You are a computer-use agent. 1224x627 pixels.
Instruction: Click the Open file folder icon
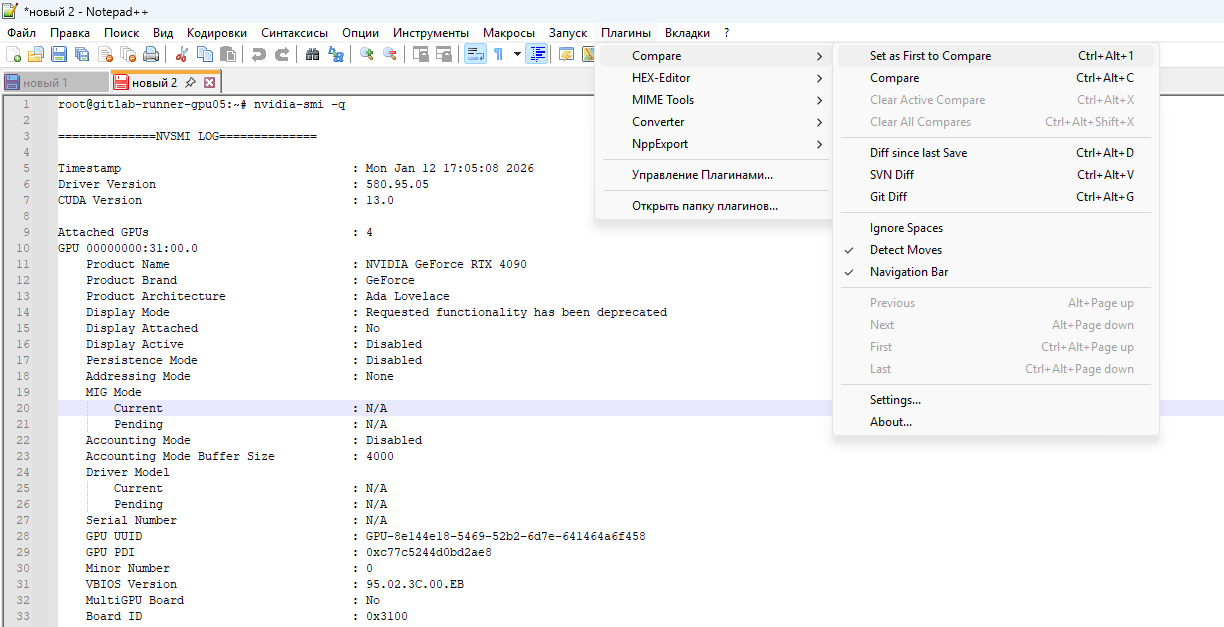36,54
